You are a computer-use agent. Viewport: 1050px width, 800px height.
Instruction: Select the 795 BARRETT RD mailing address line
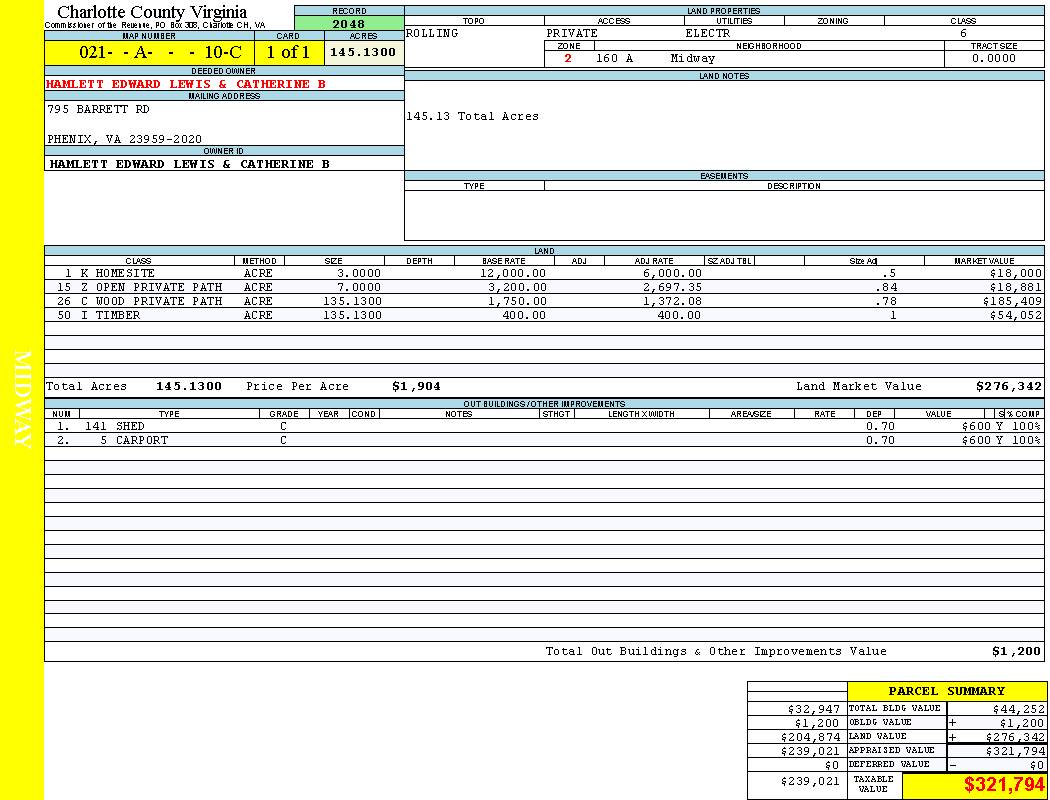click(x=98, y=110)
